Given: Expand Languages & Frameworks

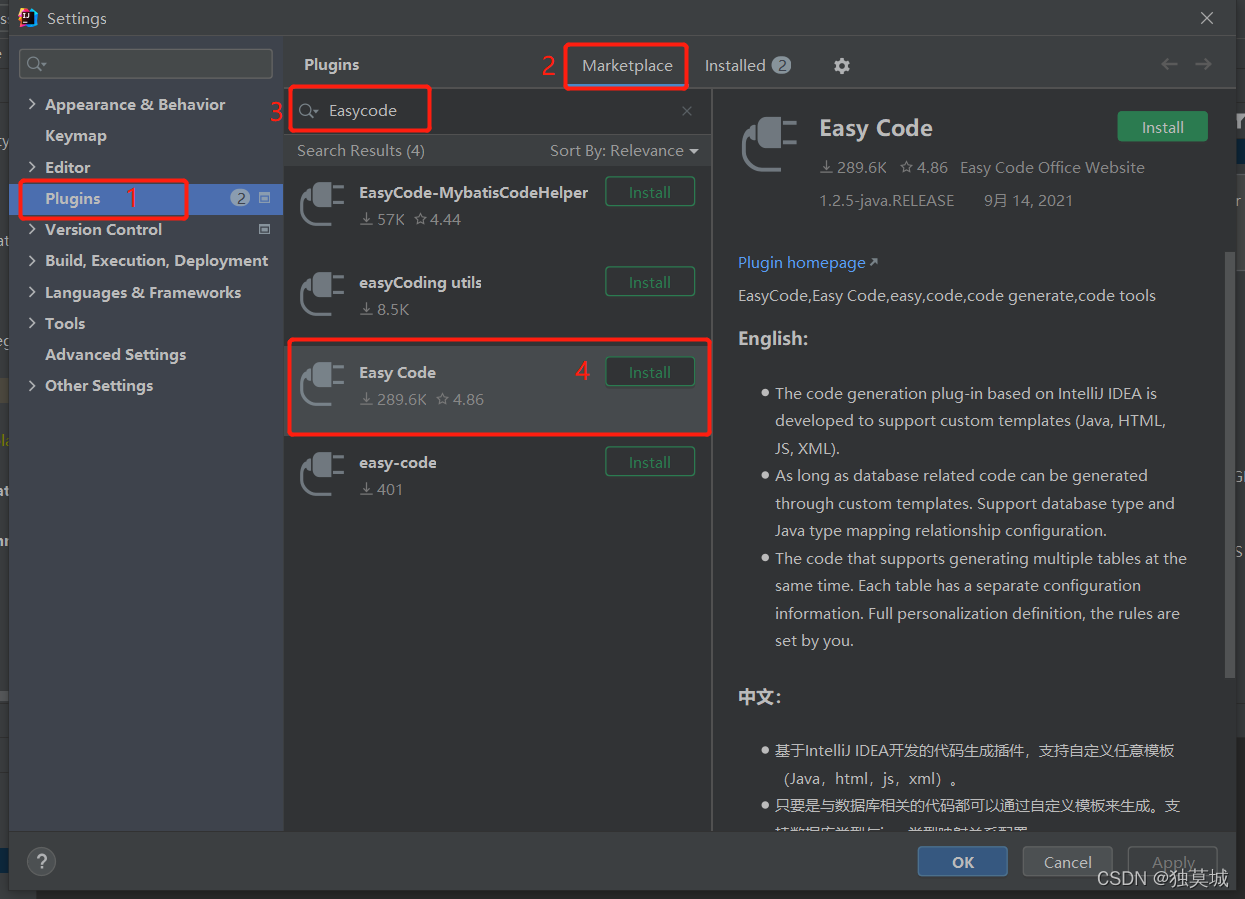Looking at the screenshot, I should pyautogui.click(x=32, y=292).
